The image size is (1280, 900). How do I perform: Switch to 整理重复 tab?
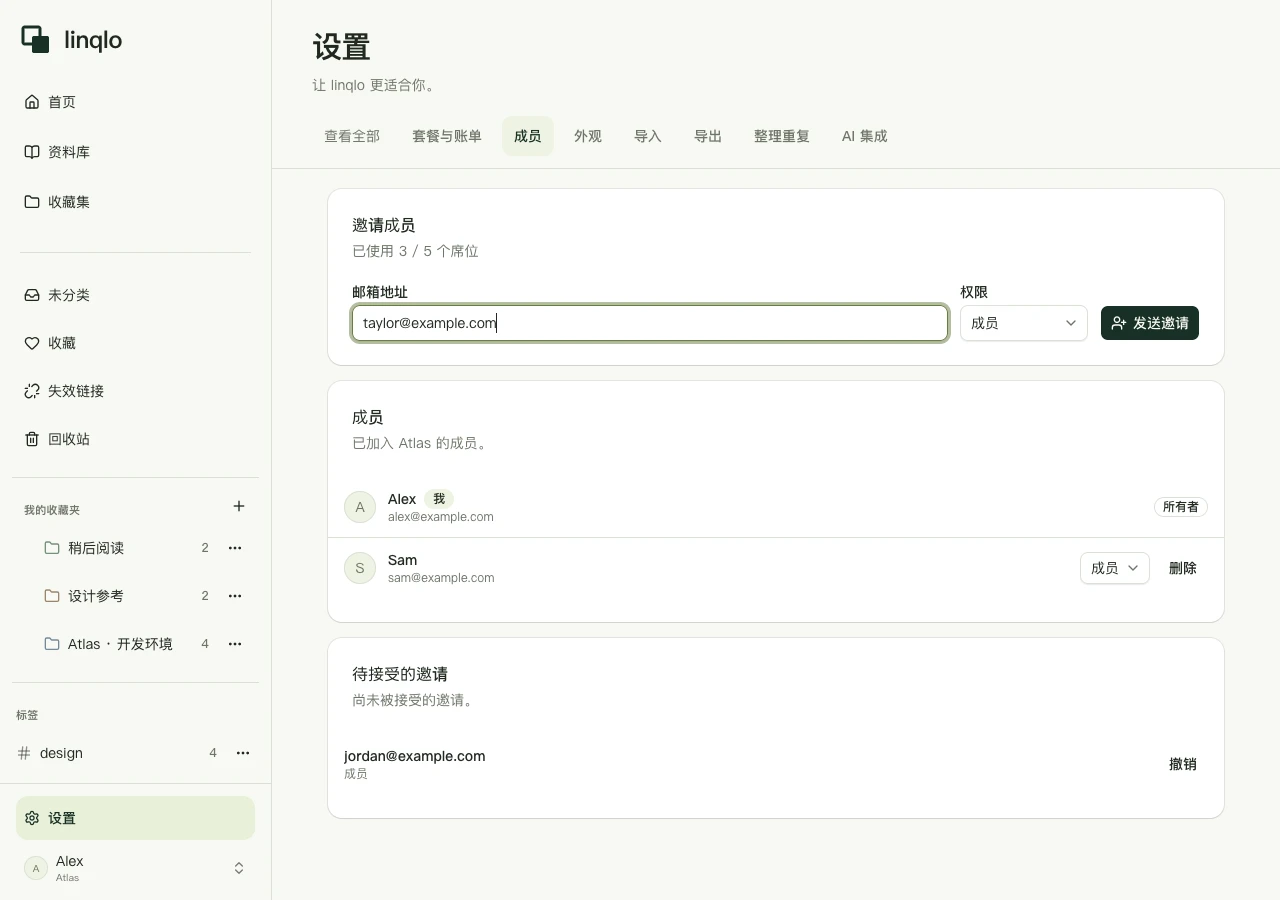782,136
